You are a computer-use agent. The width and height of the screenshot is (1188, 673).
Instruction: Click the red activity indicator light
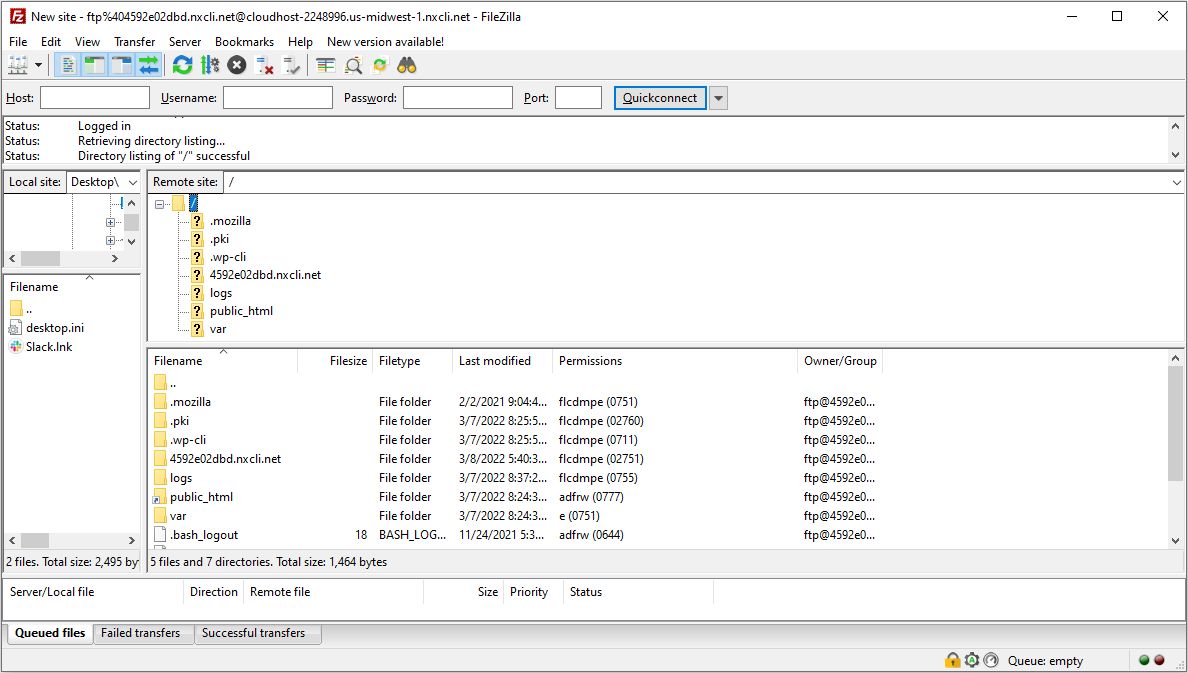click(1159, 660)
